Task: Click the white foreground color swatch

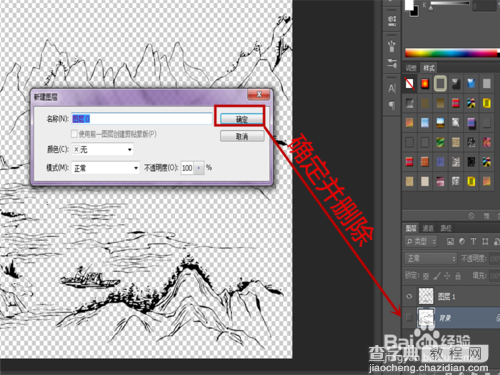Action: (x=409, y=4)
